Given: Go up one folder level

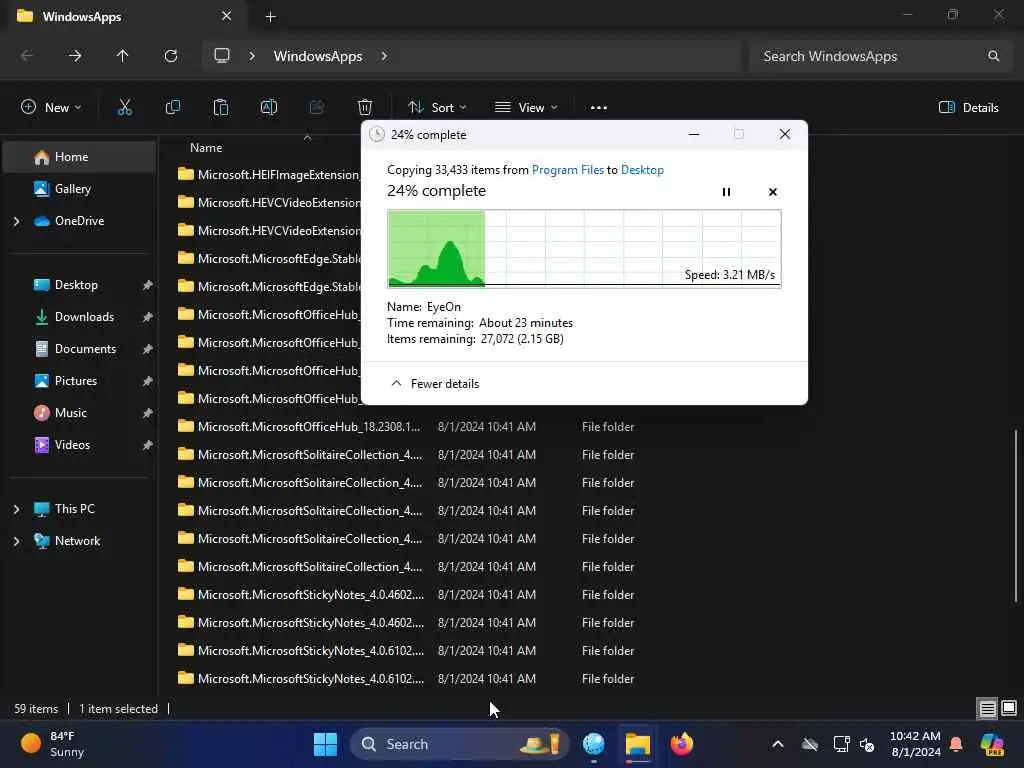Looking at the screenshot, I should [x=122, y=56].
